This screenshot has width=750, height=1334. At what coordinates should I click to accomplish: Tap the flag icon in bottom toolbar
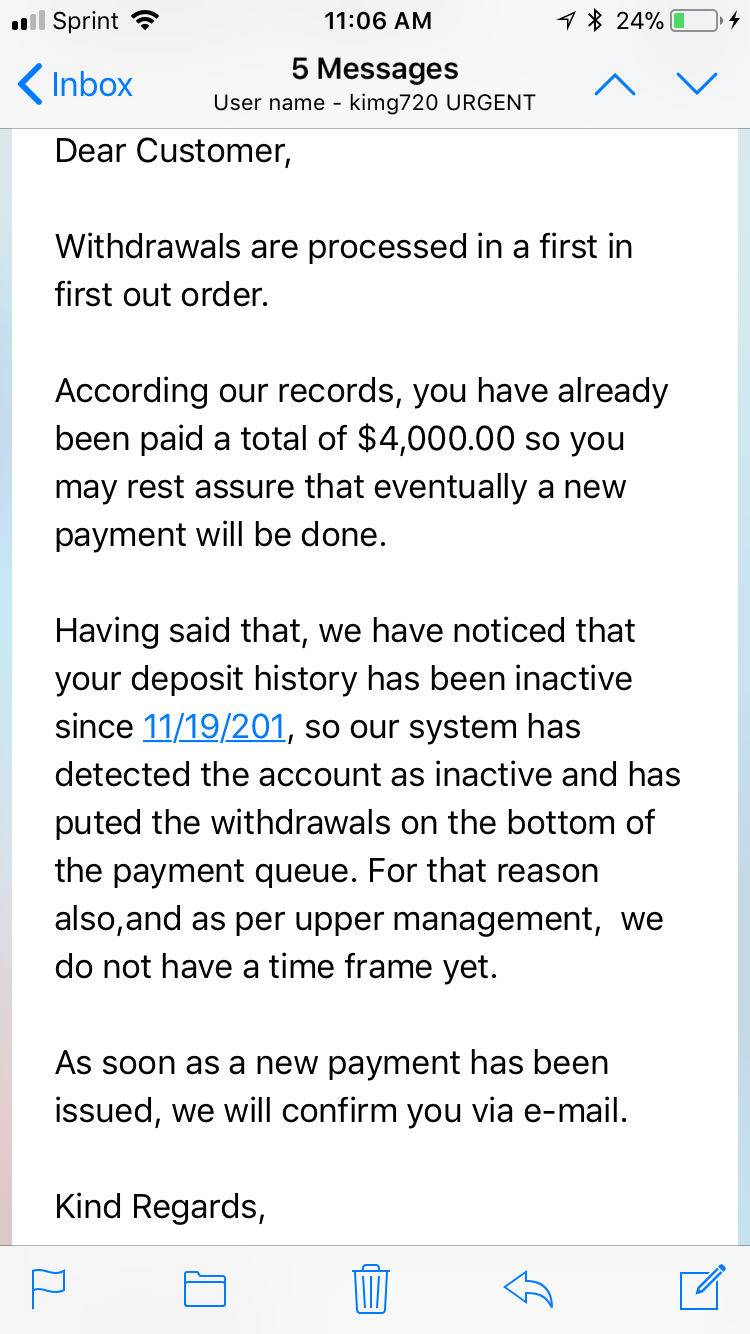(48, 1287)
